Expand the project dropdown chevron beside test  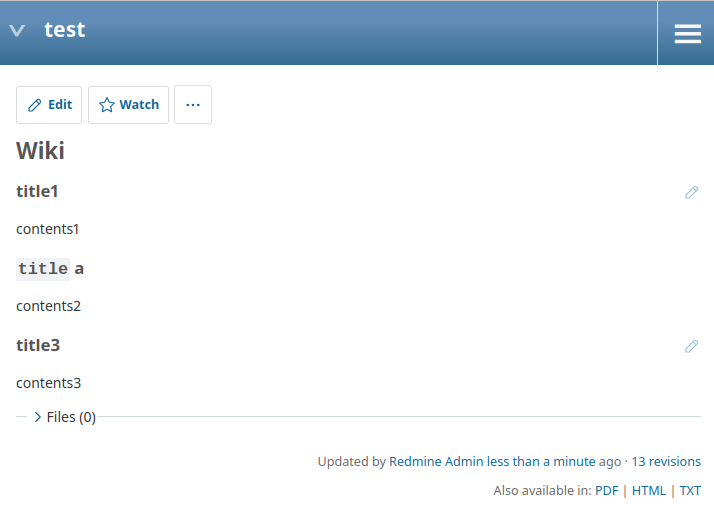click(x=17, y=31)
